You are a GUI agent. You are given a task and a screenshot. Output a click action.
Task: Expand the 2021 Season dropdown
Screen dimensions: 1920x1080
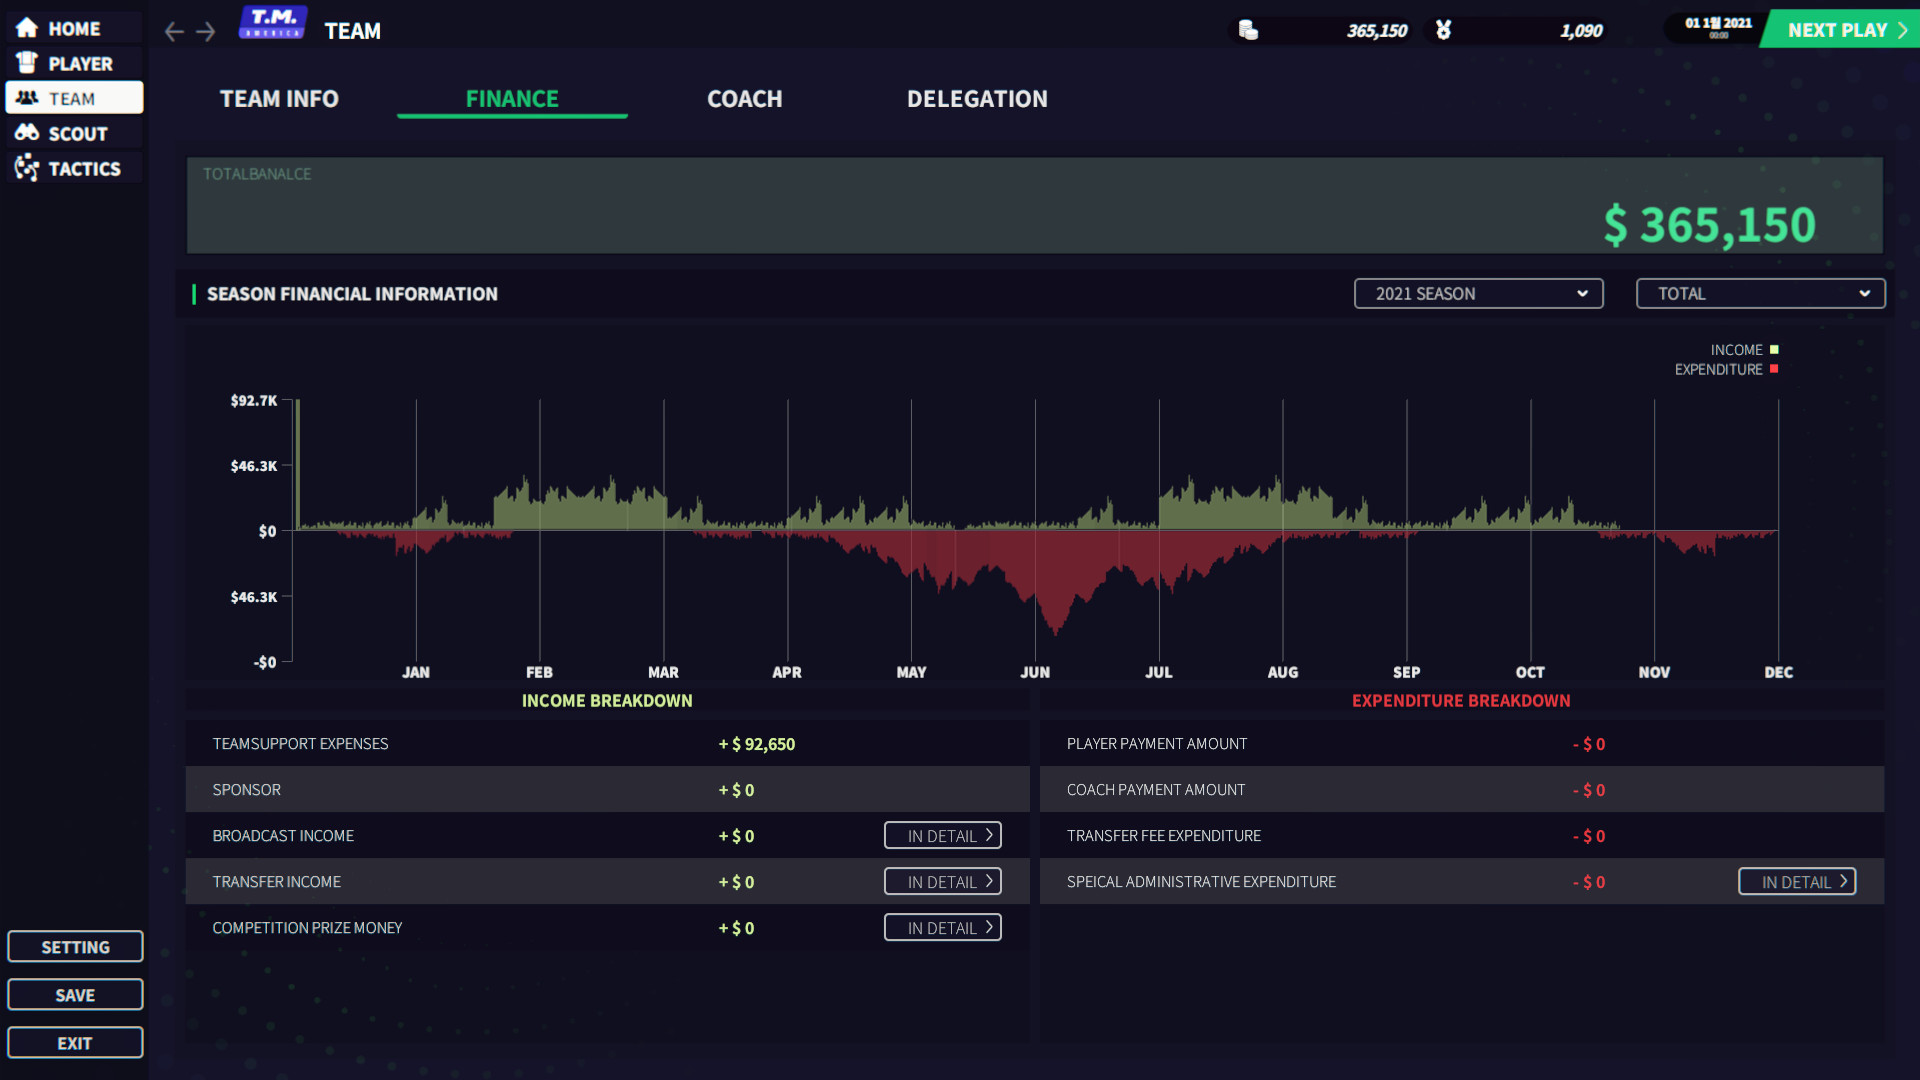1478,293
